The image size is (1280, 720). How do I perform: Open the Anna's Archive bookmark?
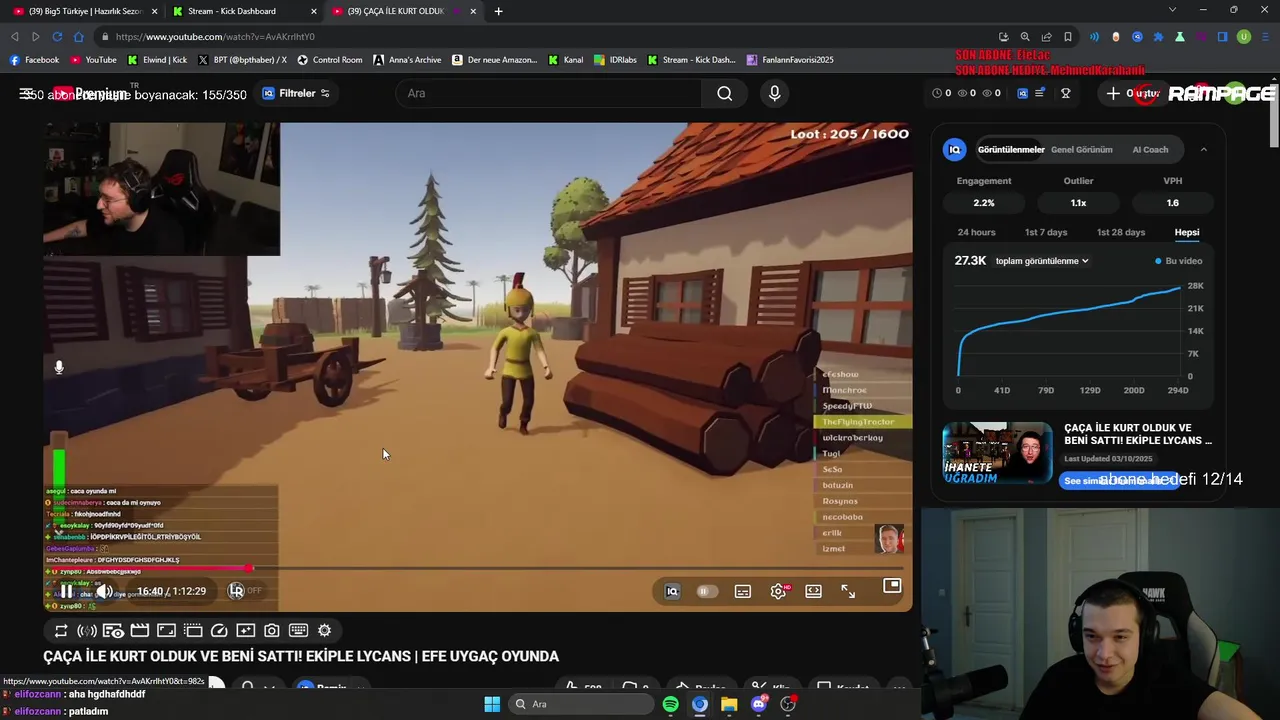click(x=407, y=60)
